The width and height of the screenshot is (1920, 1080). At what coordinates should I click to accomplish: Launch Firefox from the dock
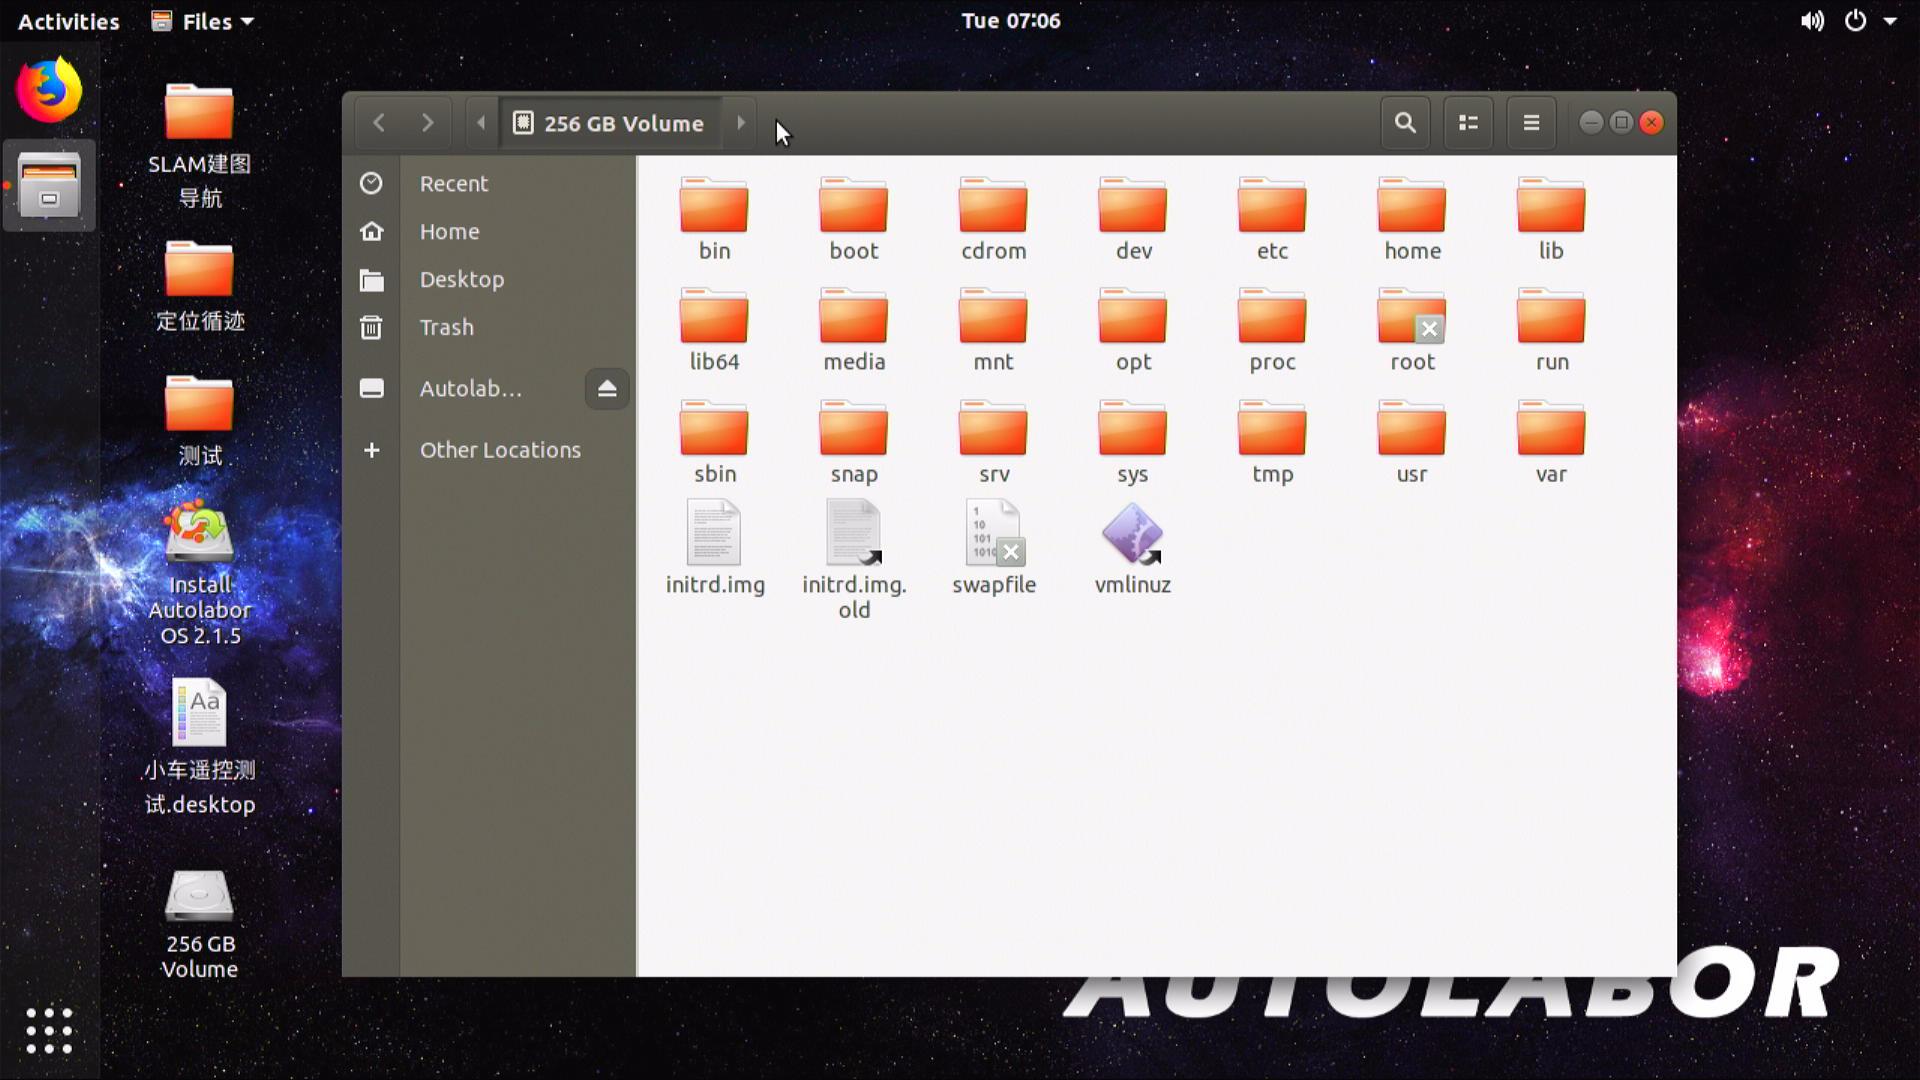click(48, 90)
